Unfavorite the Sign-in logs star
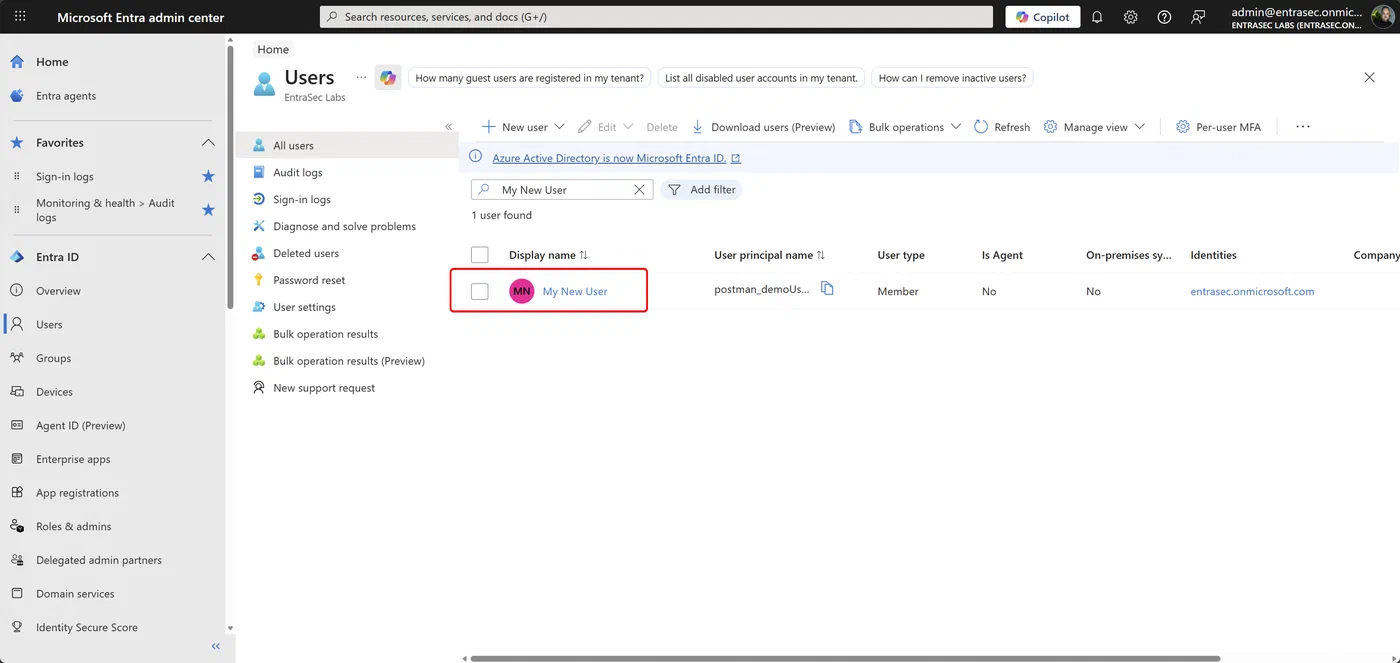The height and width of the screenshot is (663, 1400). coord(208,176)
